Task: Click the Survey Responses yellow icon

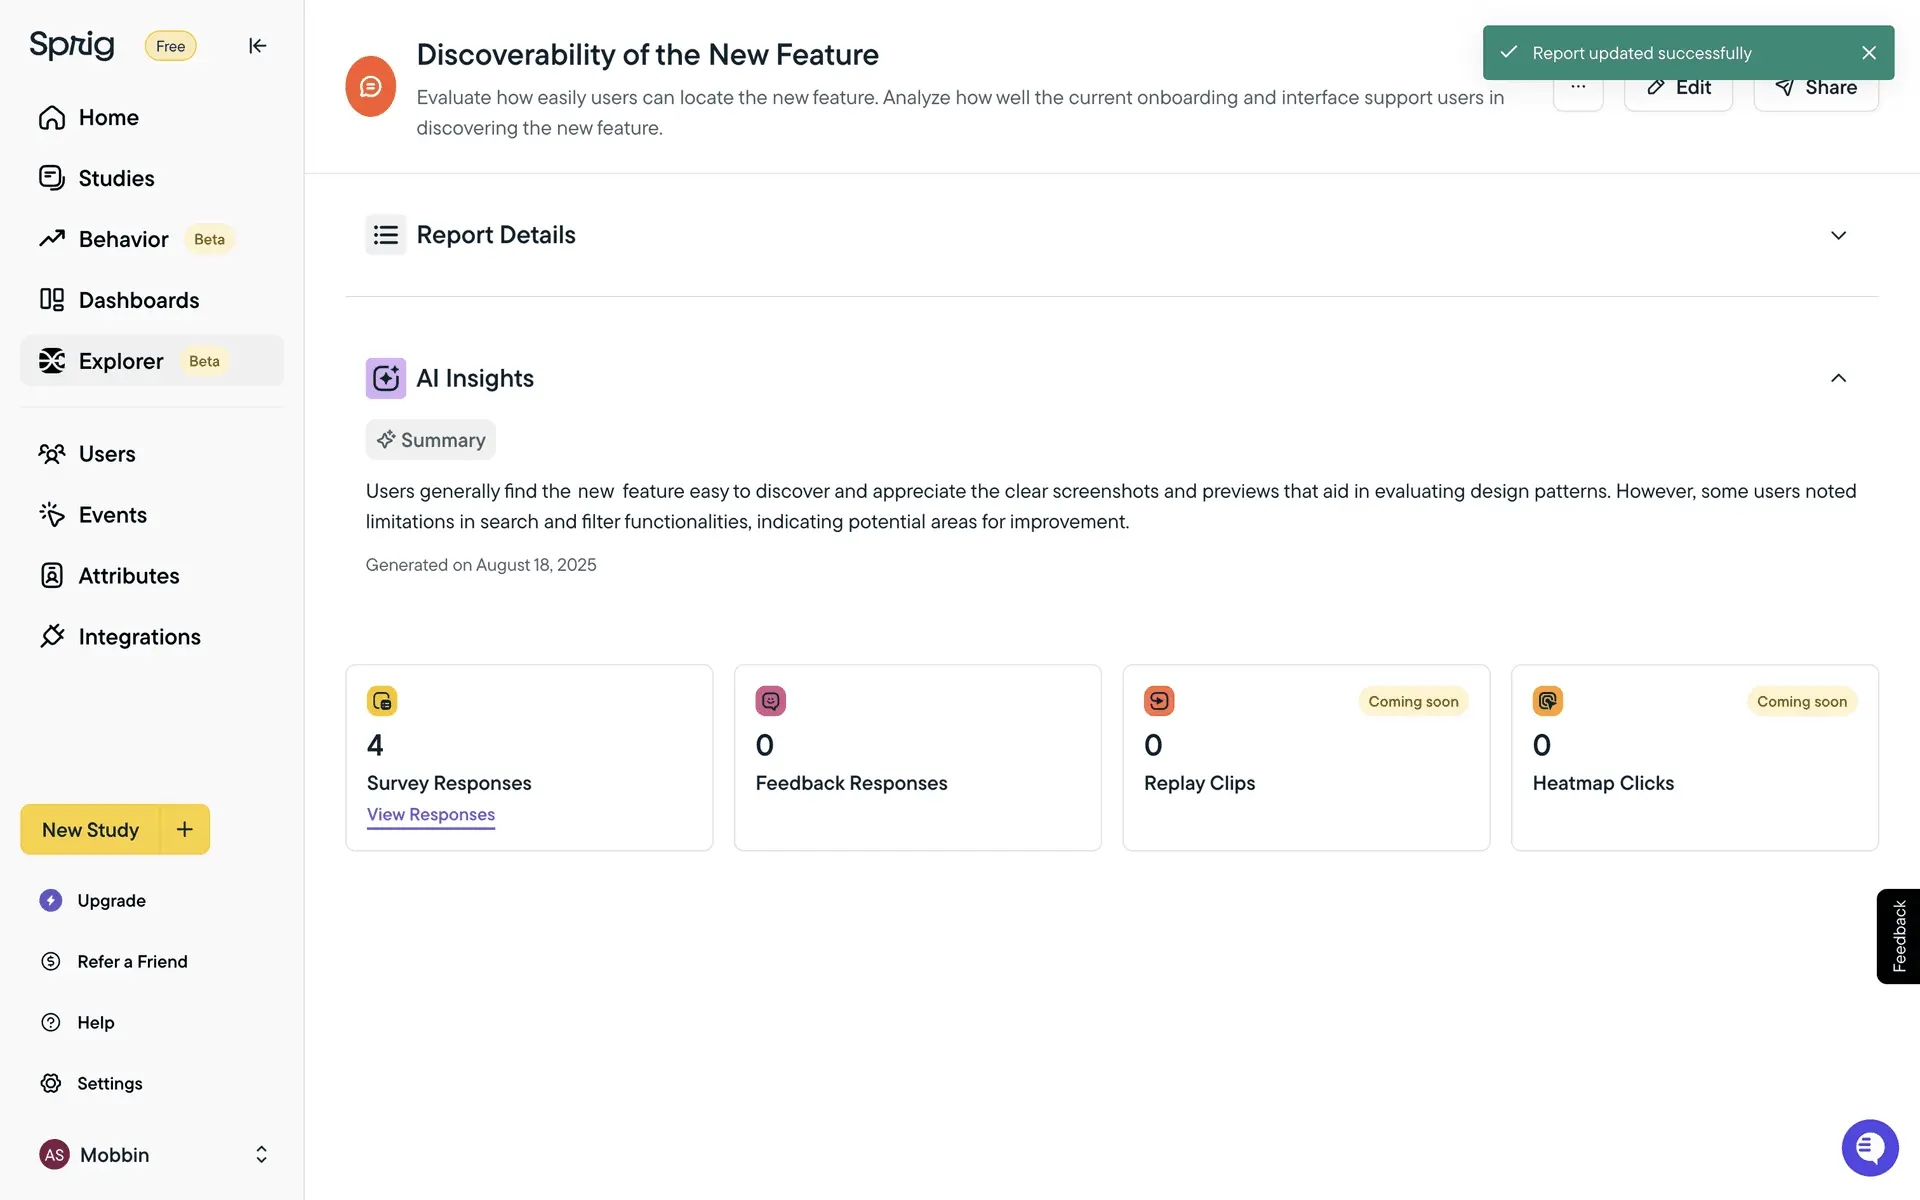Action: pos(382,701)
